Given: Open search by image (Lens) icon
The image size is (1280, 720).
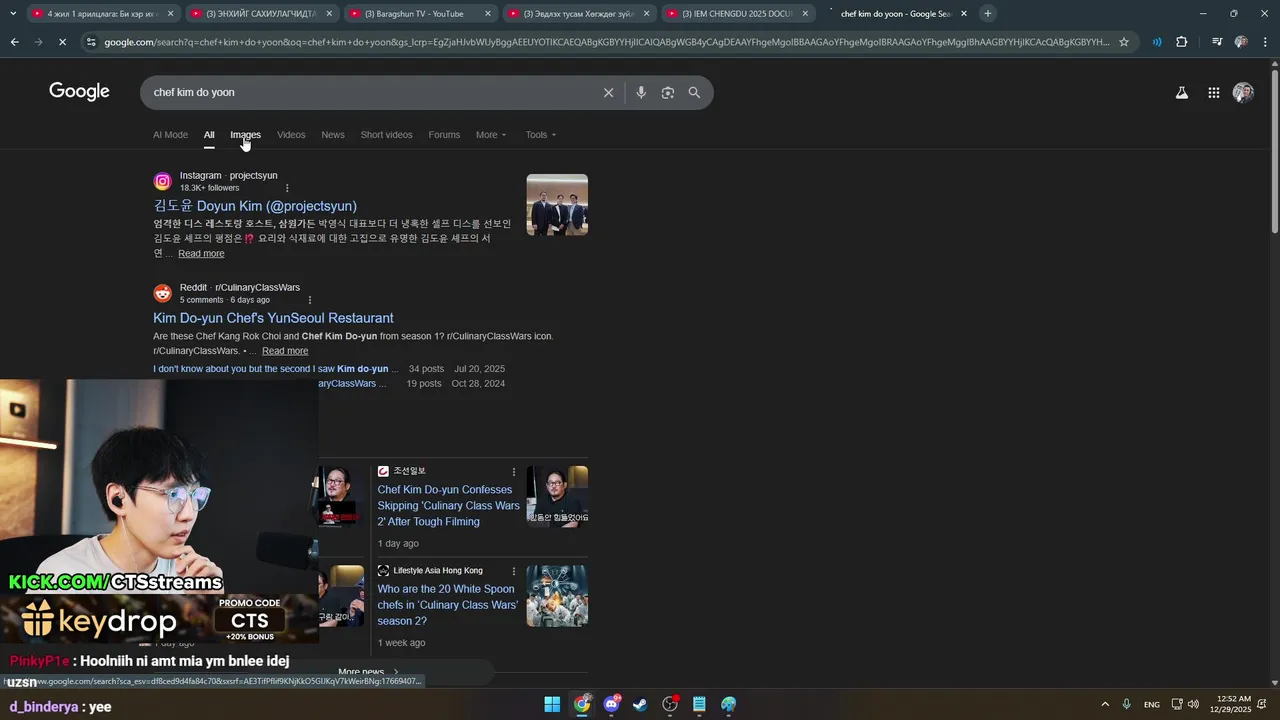Looking at the screenshot, I should click(x=667, y=92).
